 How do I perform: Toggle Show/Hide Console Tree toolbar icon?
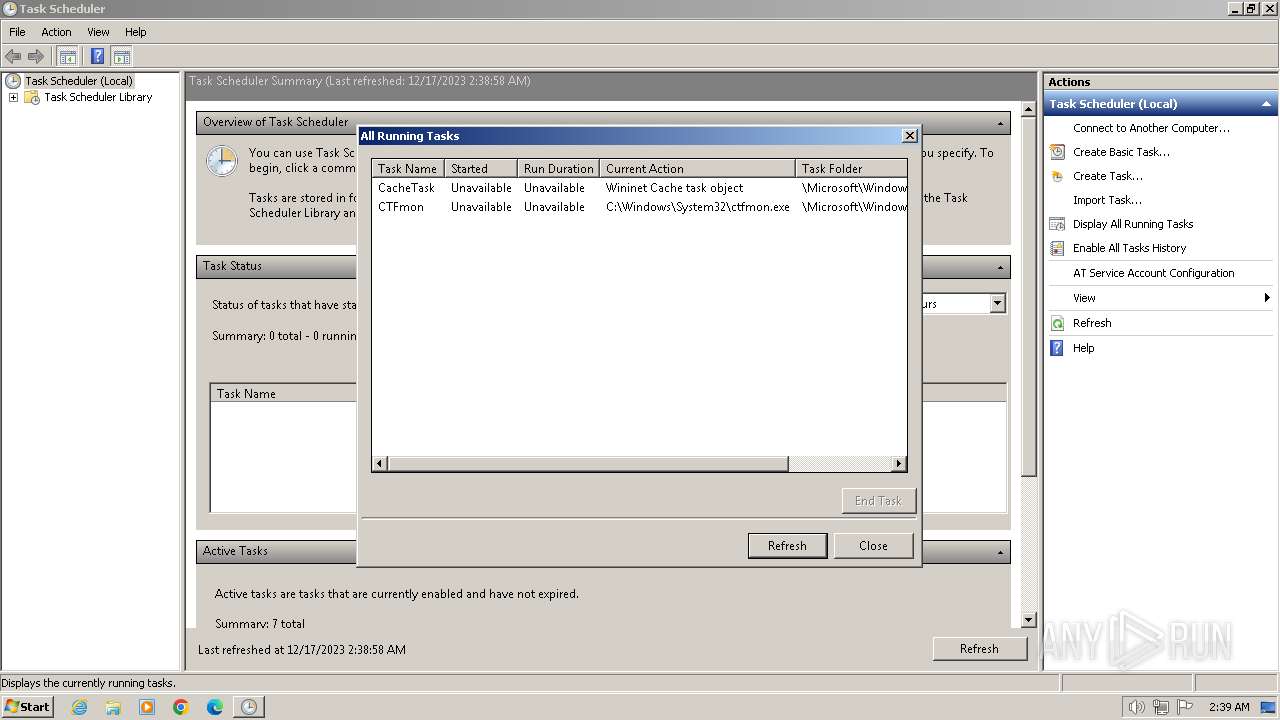tap(67, 56)
